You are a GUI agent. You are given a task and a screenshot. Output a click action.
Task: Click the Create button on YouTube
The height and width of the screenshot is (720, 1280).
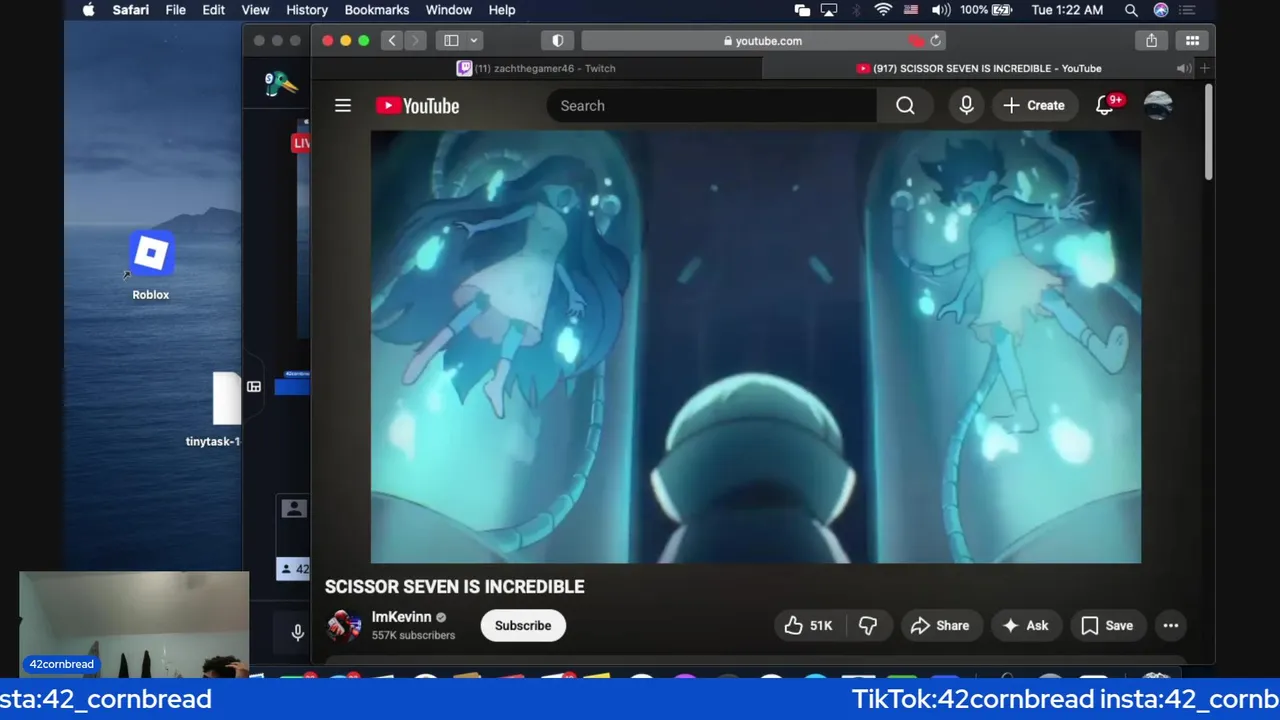tap(1034, 105)
